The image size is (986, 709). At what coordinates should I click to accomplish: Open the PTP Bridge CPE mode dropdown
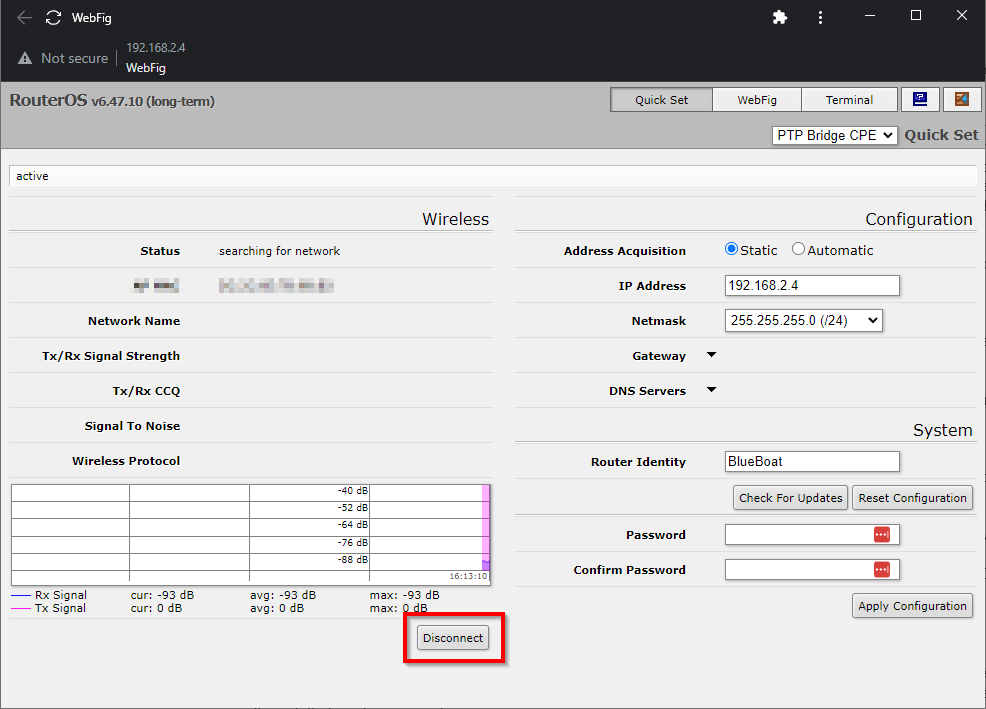point(834,135)
